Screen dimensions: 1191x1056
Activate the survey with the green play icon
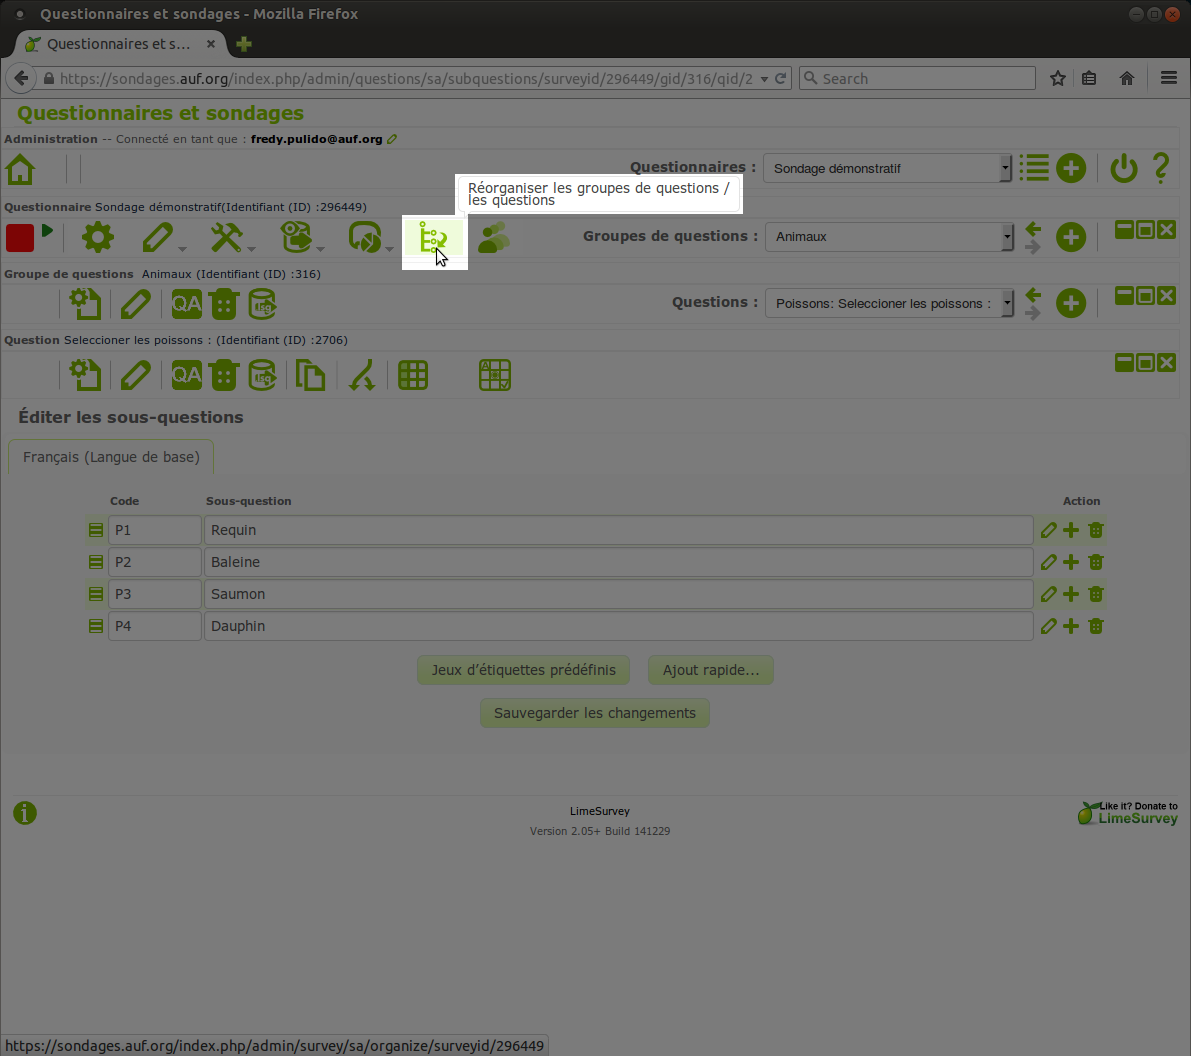click(x=47, y=230)
